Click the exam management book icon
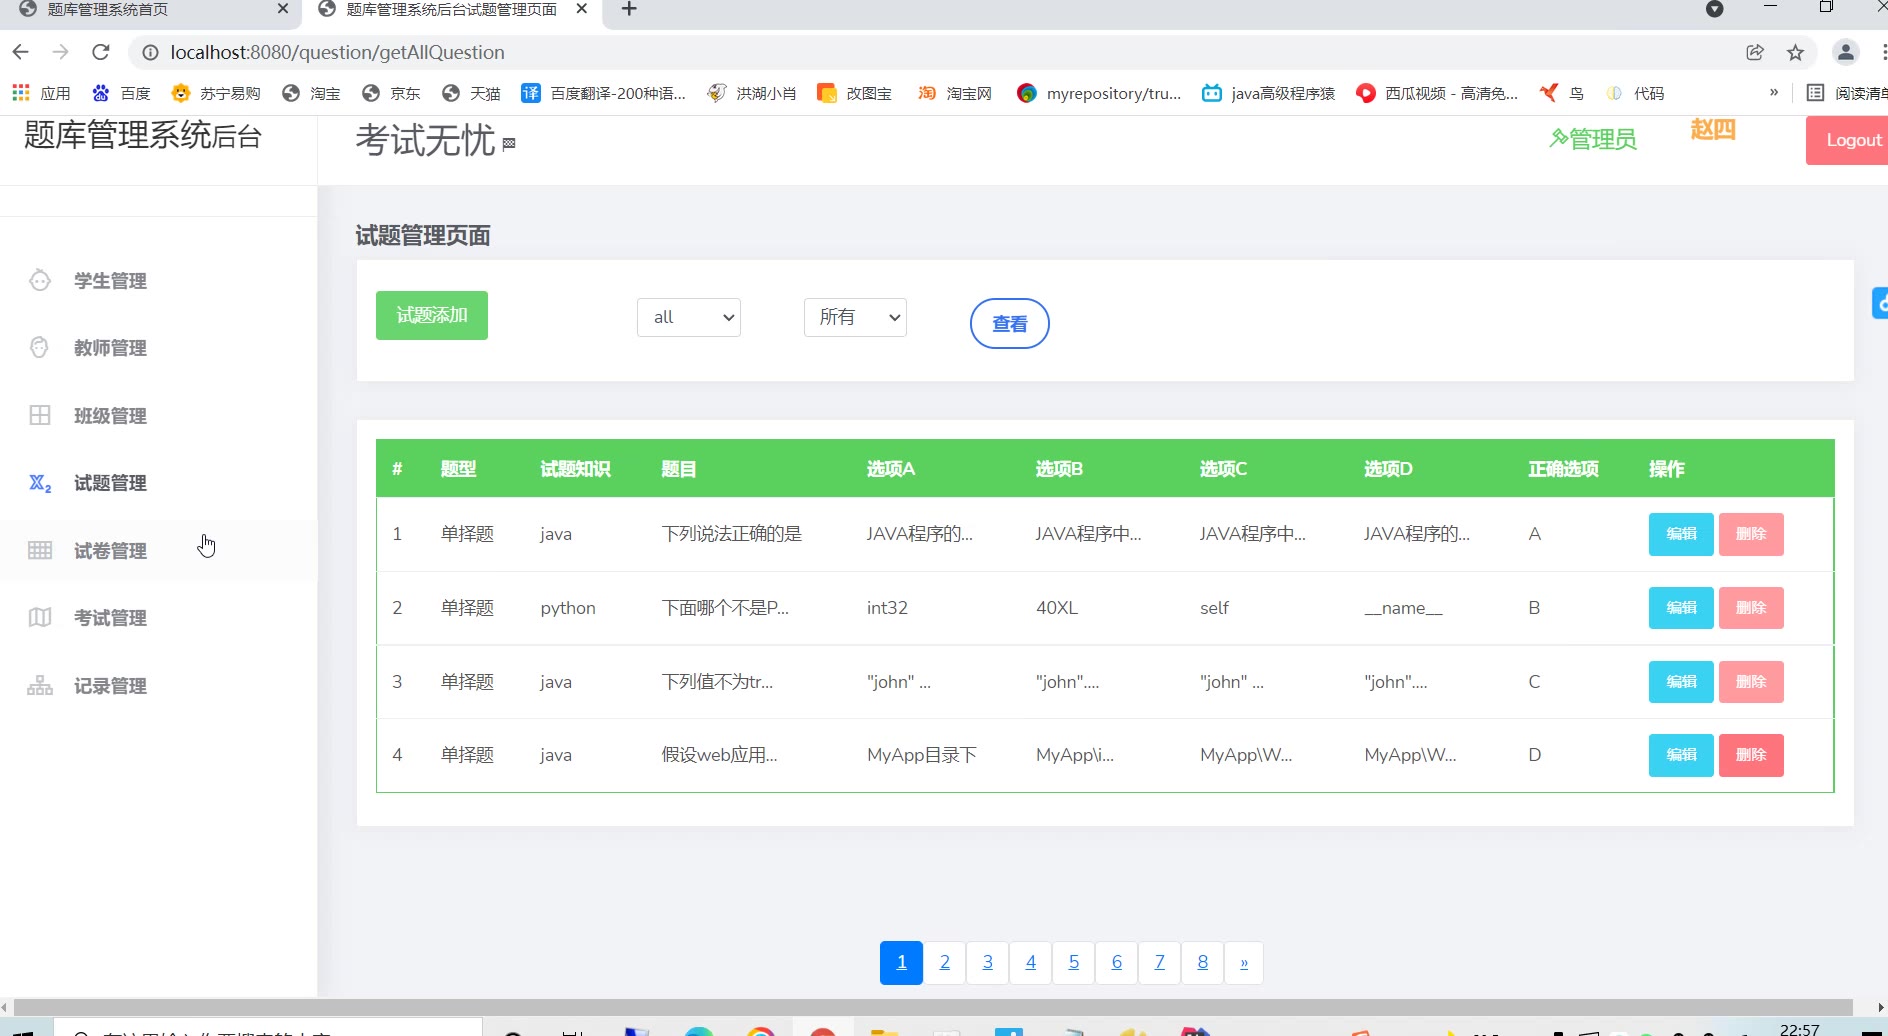This screenshot has height=1036, width=1888. (40, 618)
